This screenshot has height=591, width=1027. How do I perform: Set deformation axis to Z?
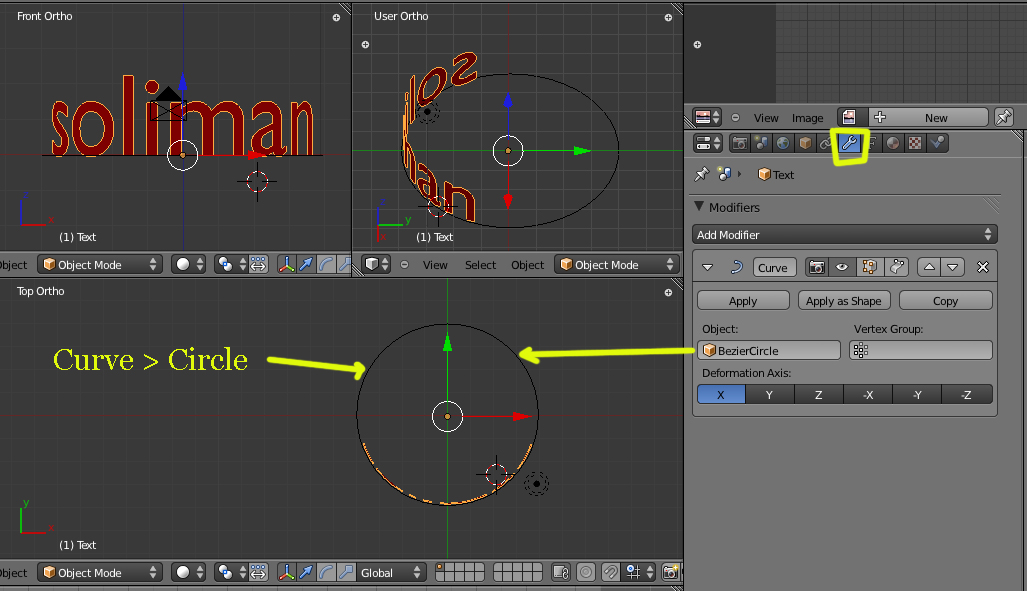click(819, 394)
